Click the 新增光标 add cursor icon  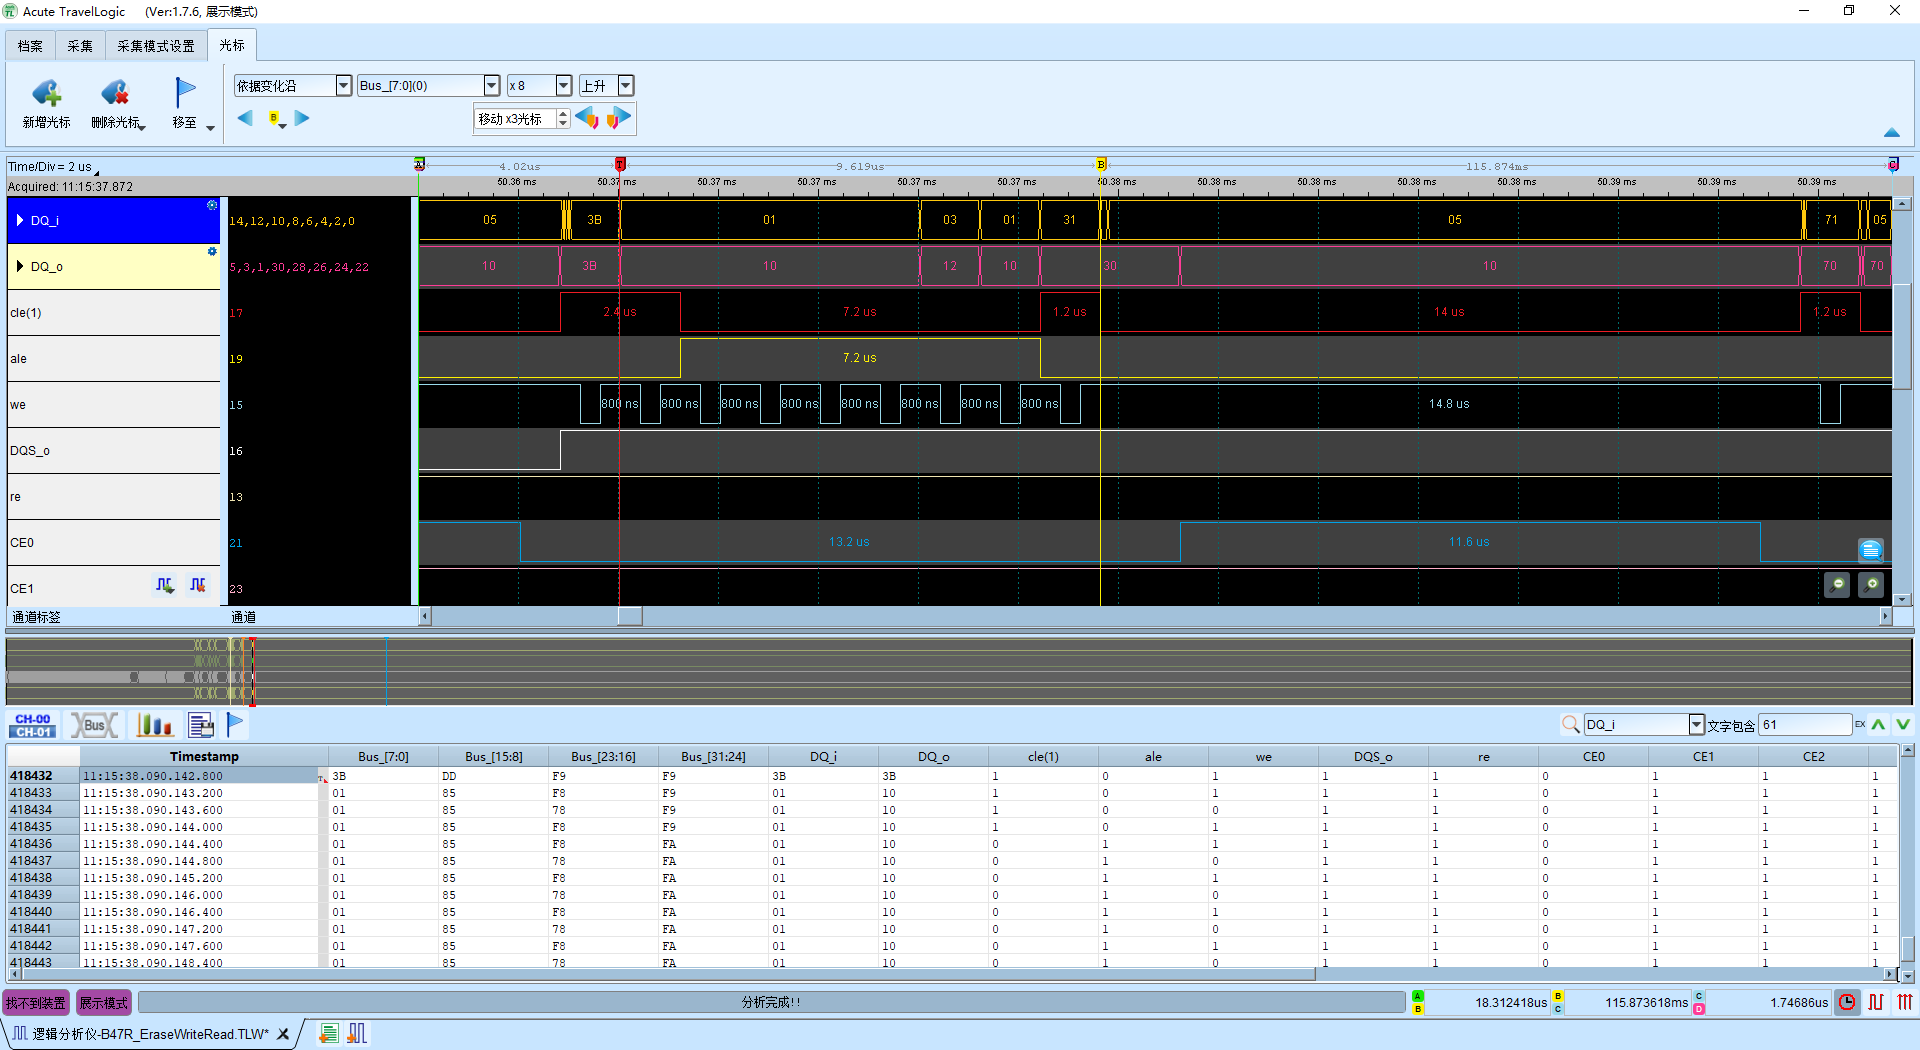46,95
